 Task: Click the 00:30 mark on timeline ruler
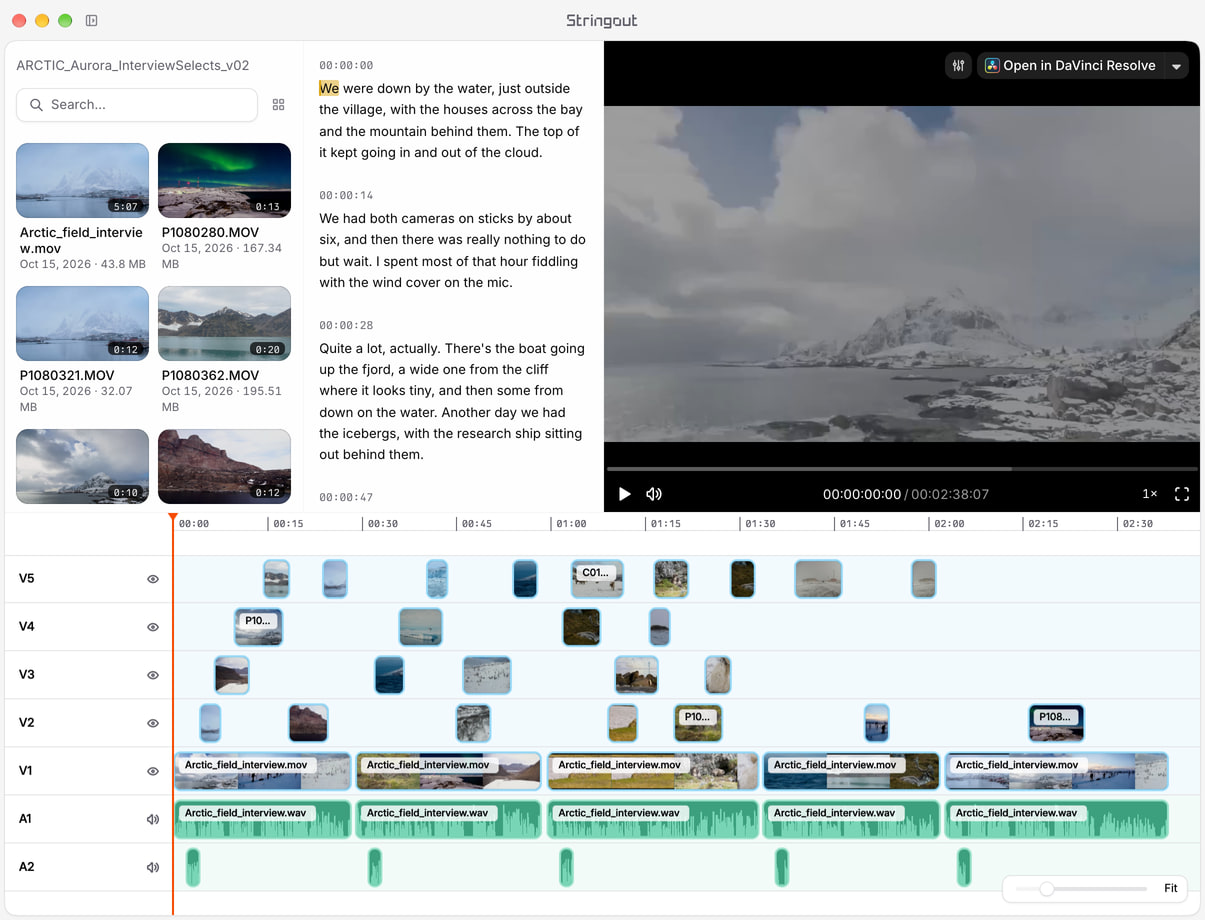(382, 524)
